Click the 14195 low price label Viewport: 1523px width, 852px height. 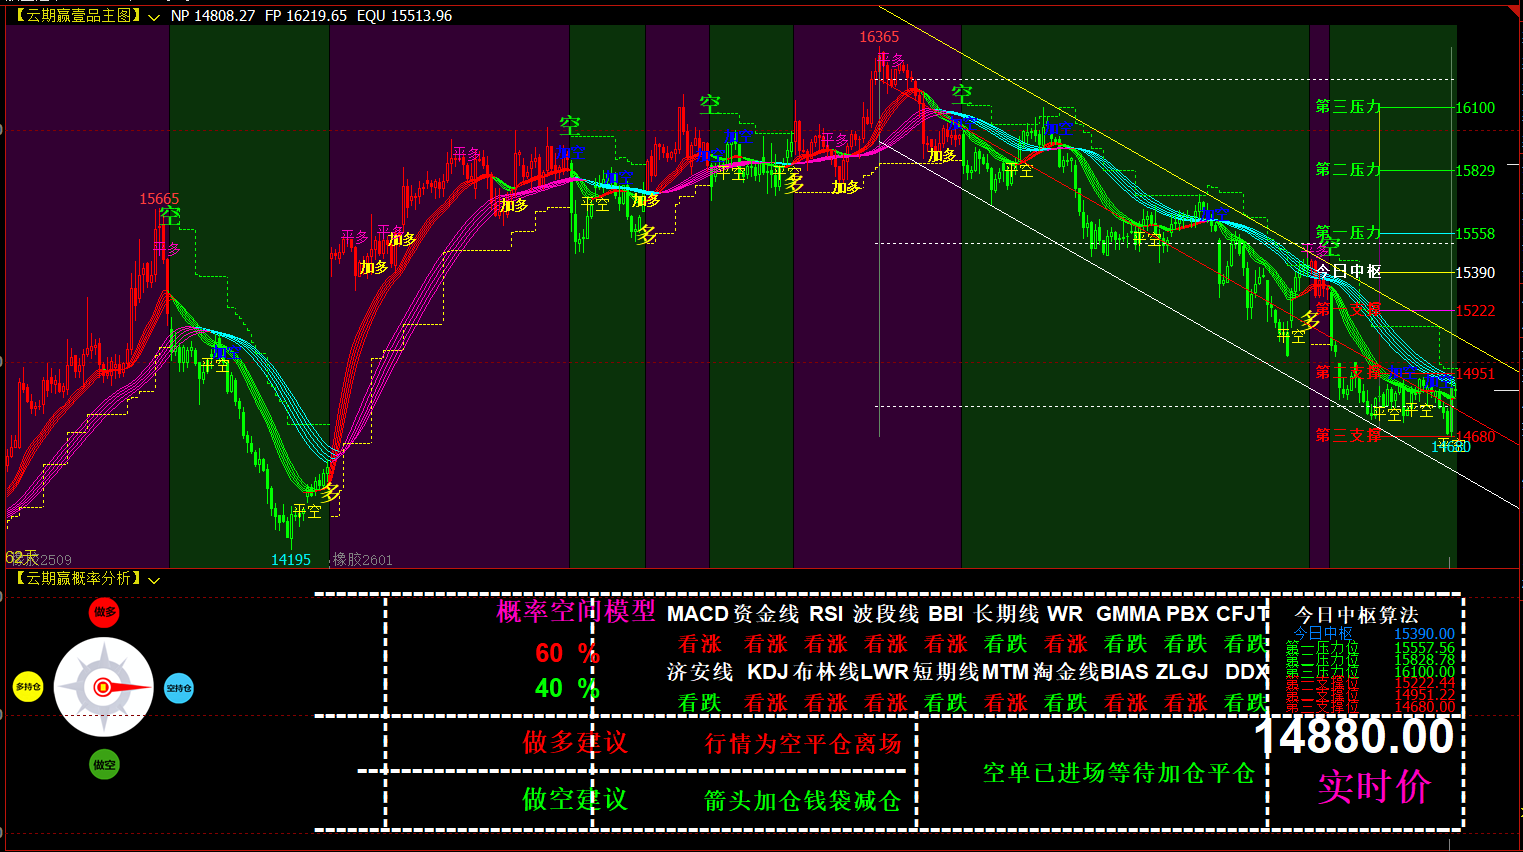pos(291,560)
